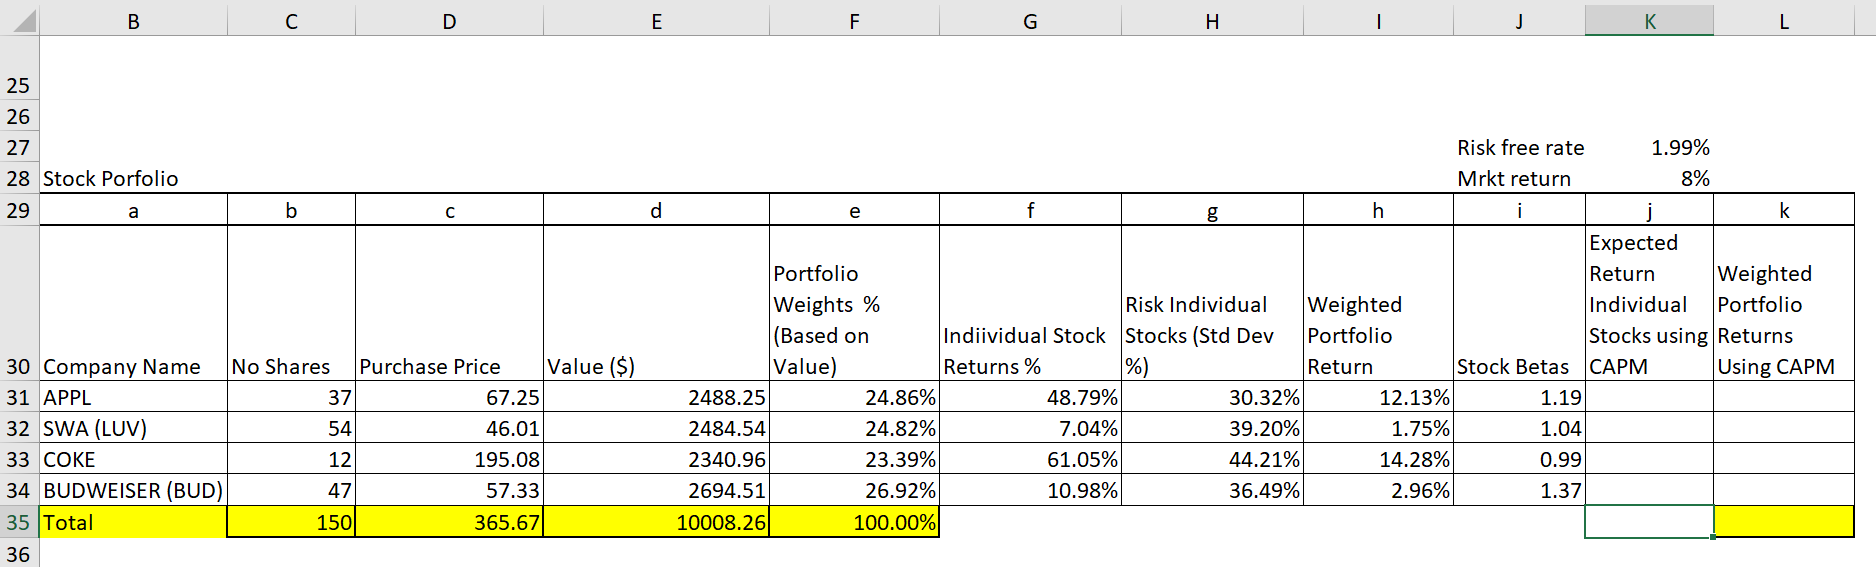Click total weights cell 100.00%
This screenshot has width=1876, height=567.
point(855,522)
